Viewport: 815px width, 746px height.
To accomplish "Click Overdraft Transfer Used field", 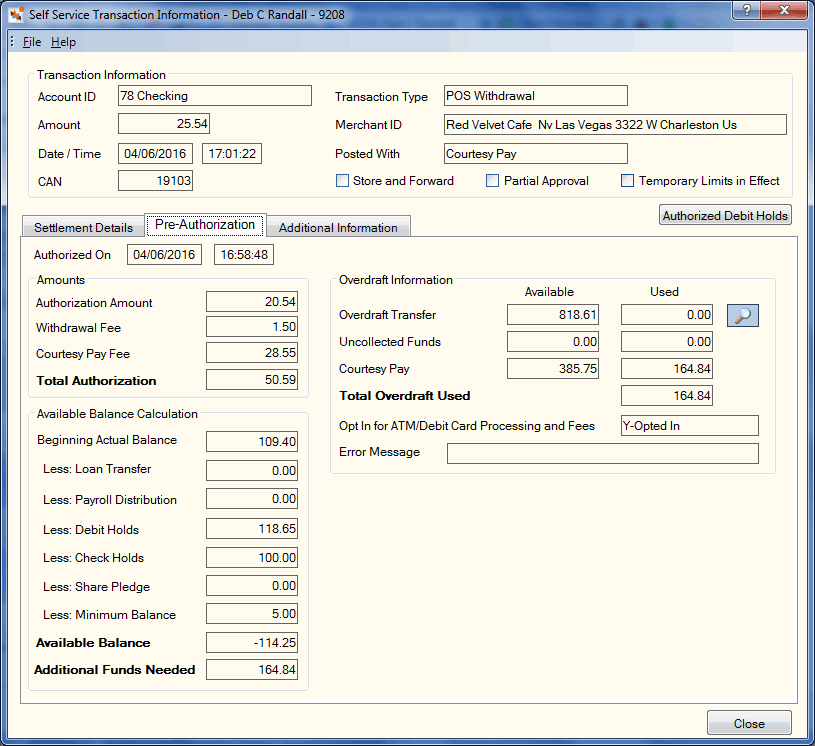I will (667, 315).
